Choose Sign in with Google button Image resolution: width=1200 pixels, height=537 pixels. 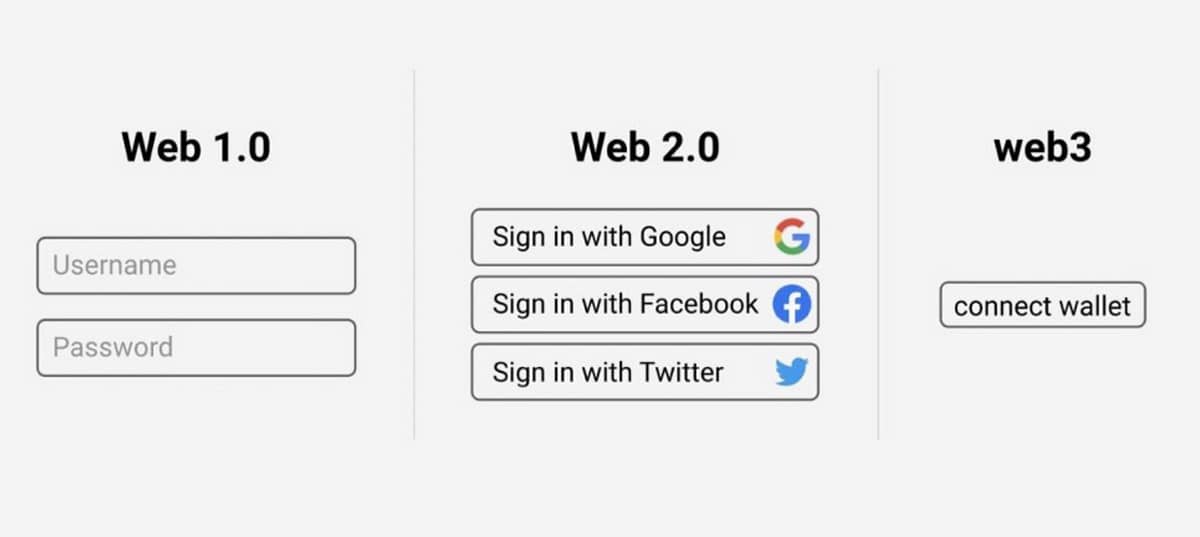pos(645,237)
